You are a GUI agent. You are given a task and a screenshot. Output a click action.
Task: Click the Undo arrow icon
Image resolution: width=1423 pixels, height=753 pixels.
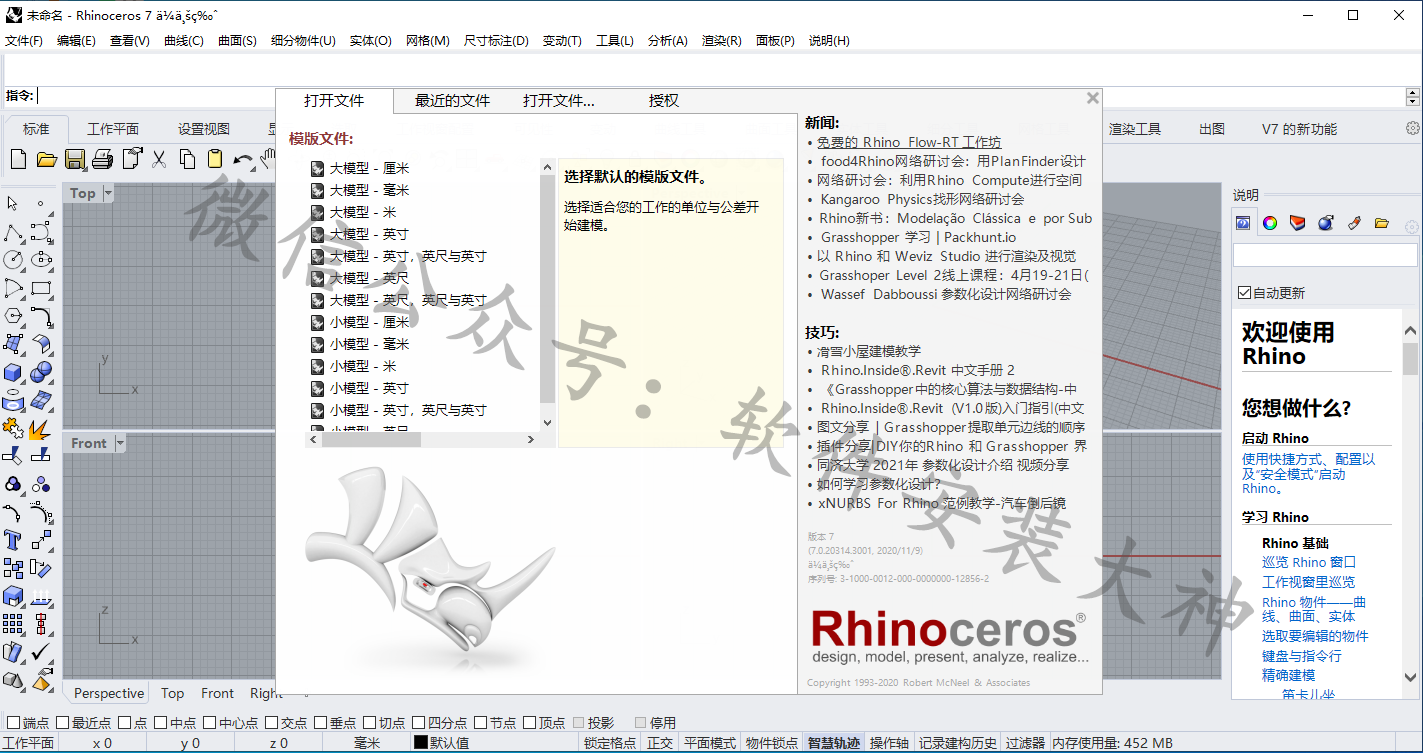243,159
